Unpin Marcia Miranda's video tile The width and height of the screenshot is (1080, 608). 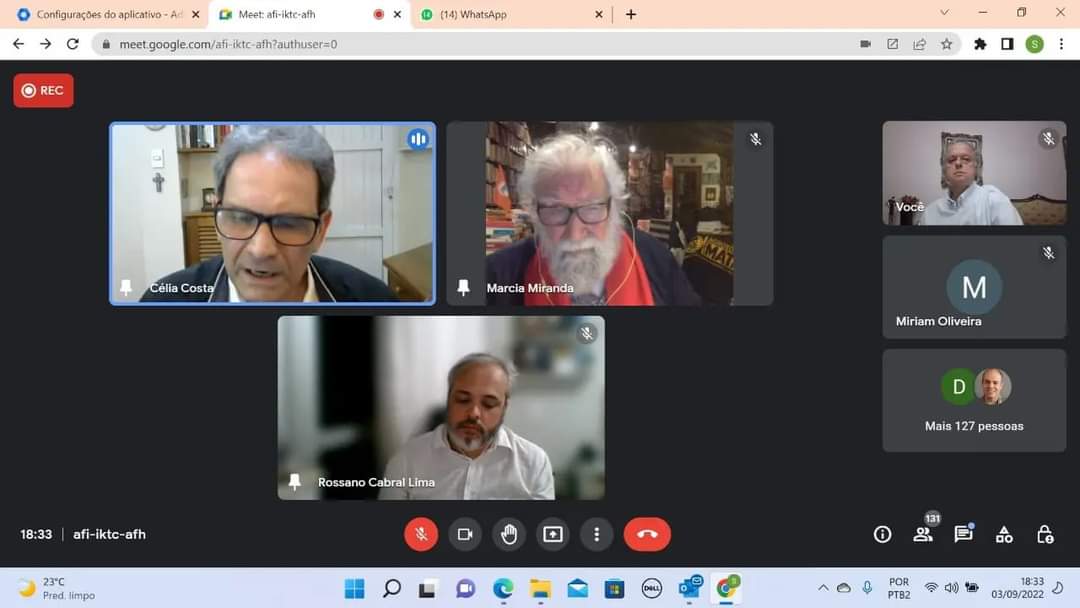coord(464,287)
